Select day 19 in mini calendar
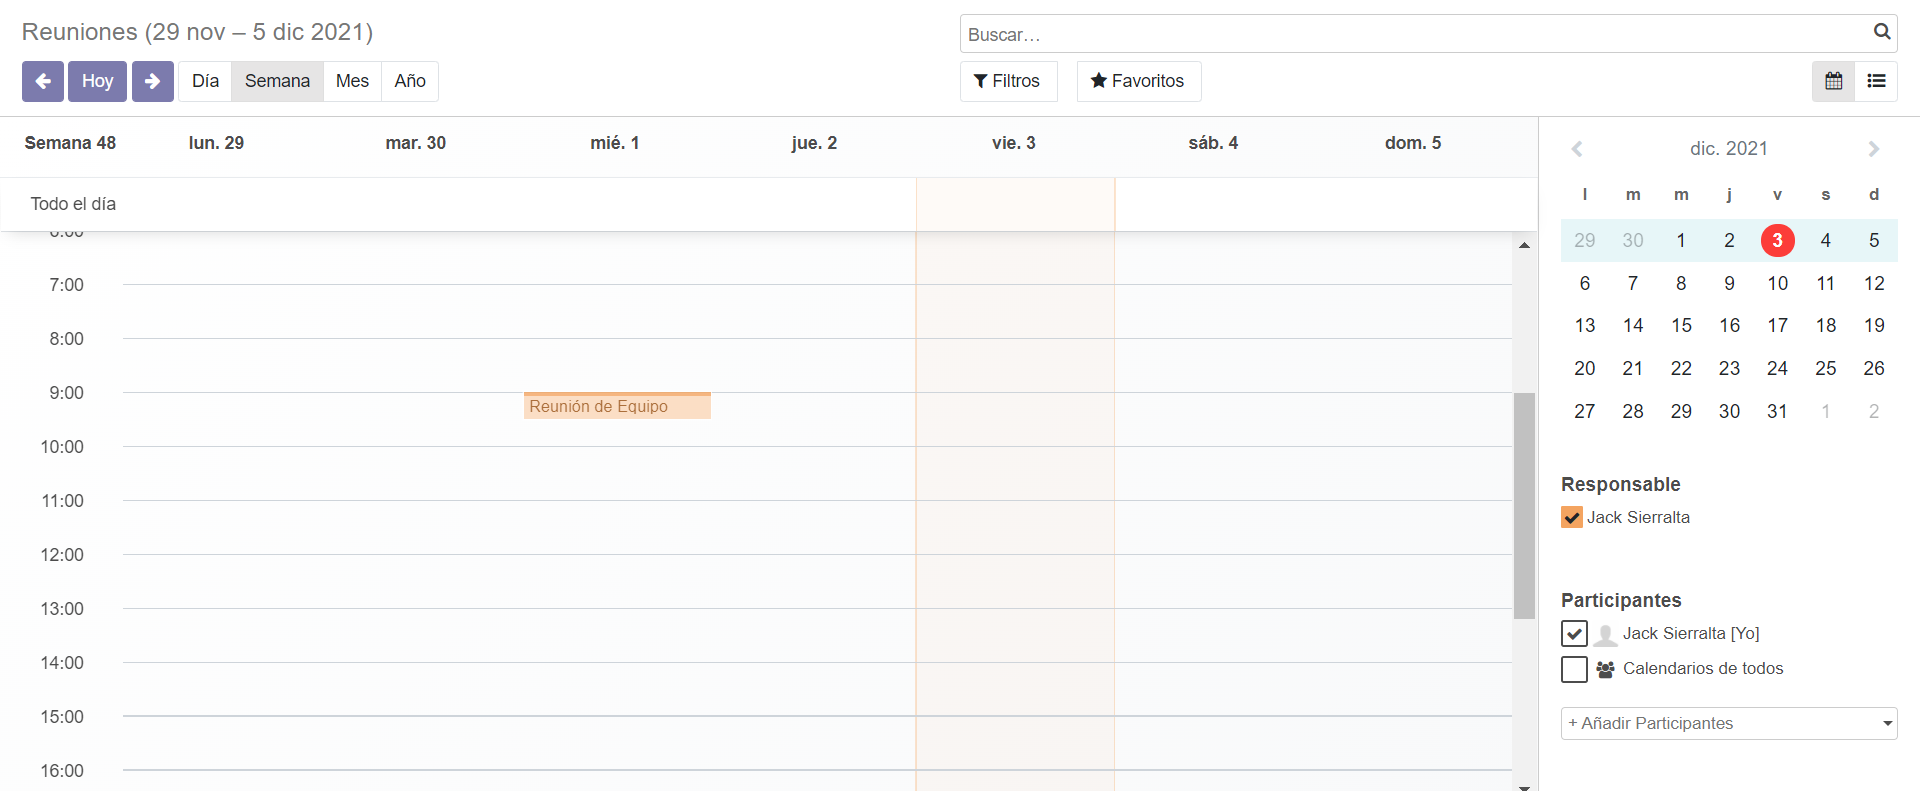The width and height of the screenshot is (1920, 791). coord(1874,325)
